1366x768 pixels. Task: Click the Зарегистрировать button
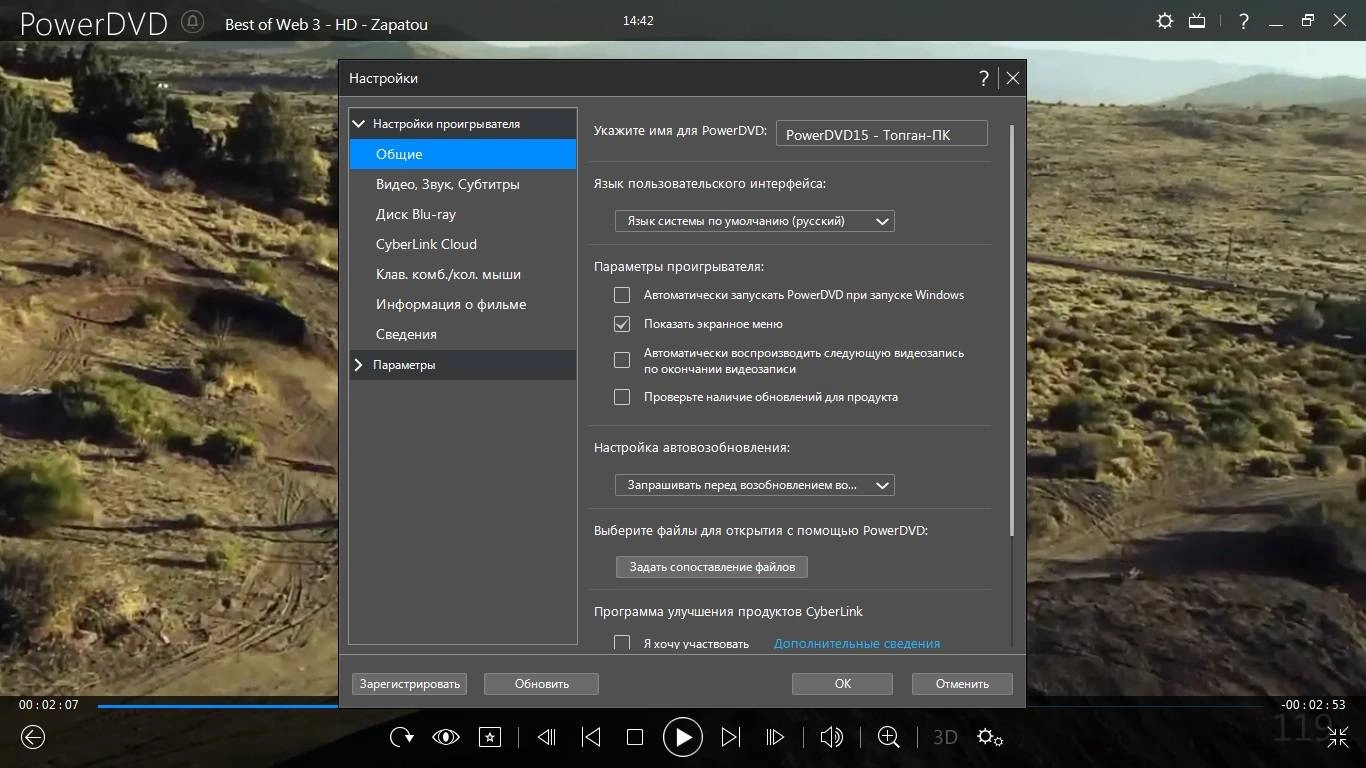(x=409, y=684)
